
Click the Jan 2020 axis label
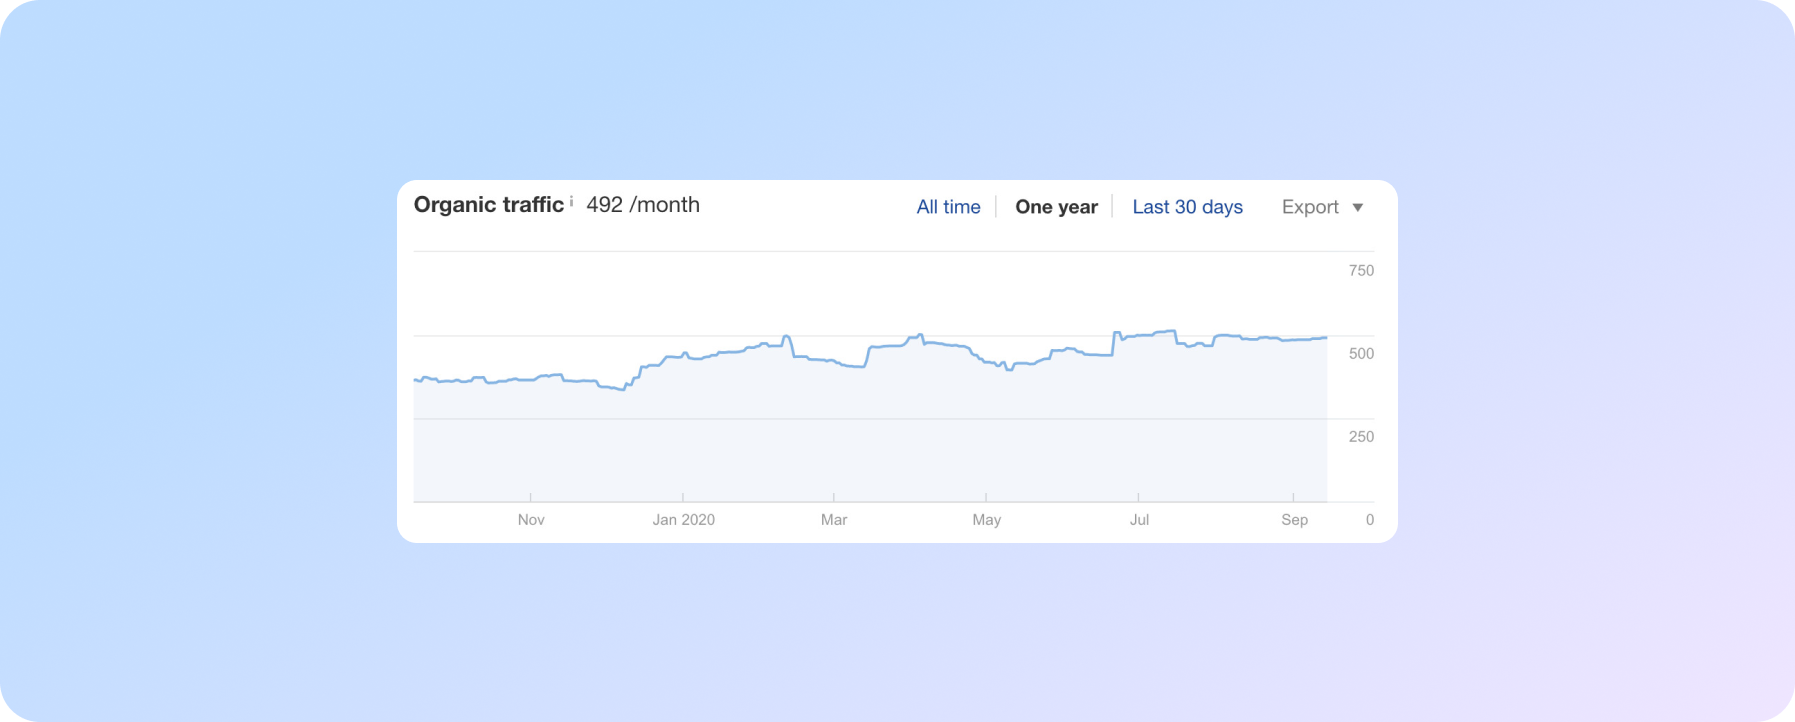684,520
